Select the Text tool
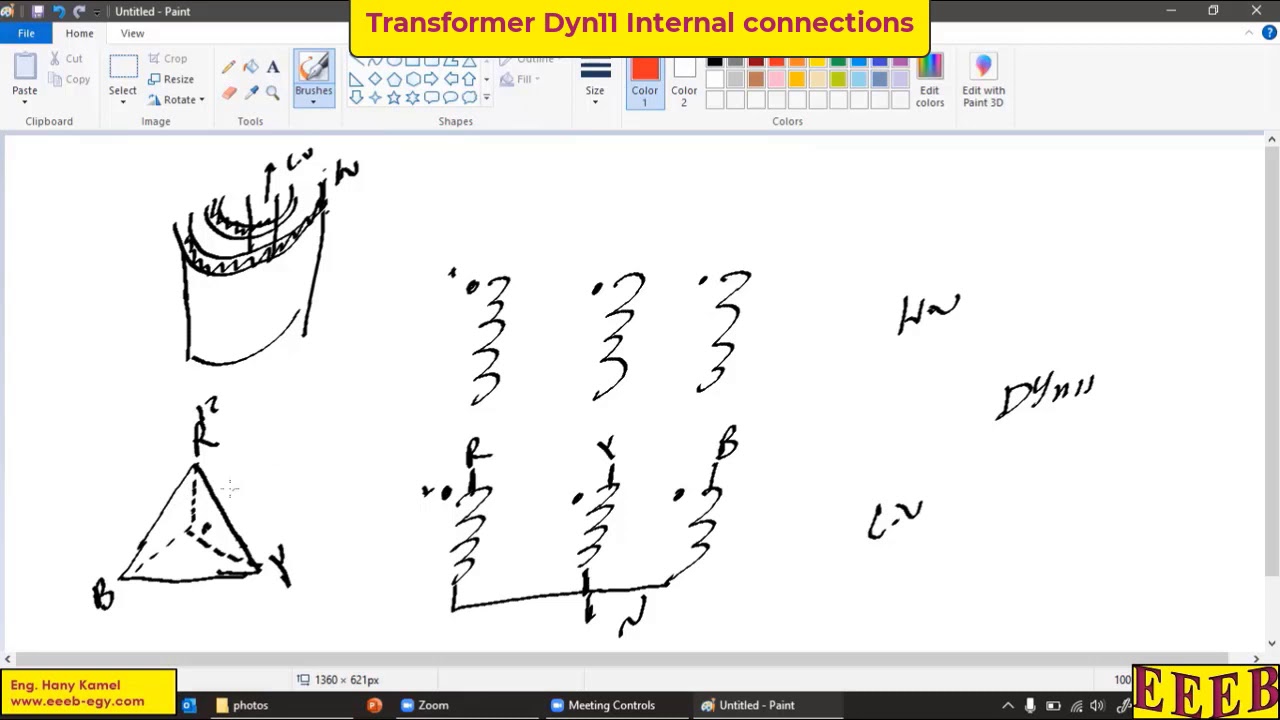 click(x=273, y=67)
